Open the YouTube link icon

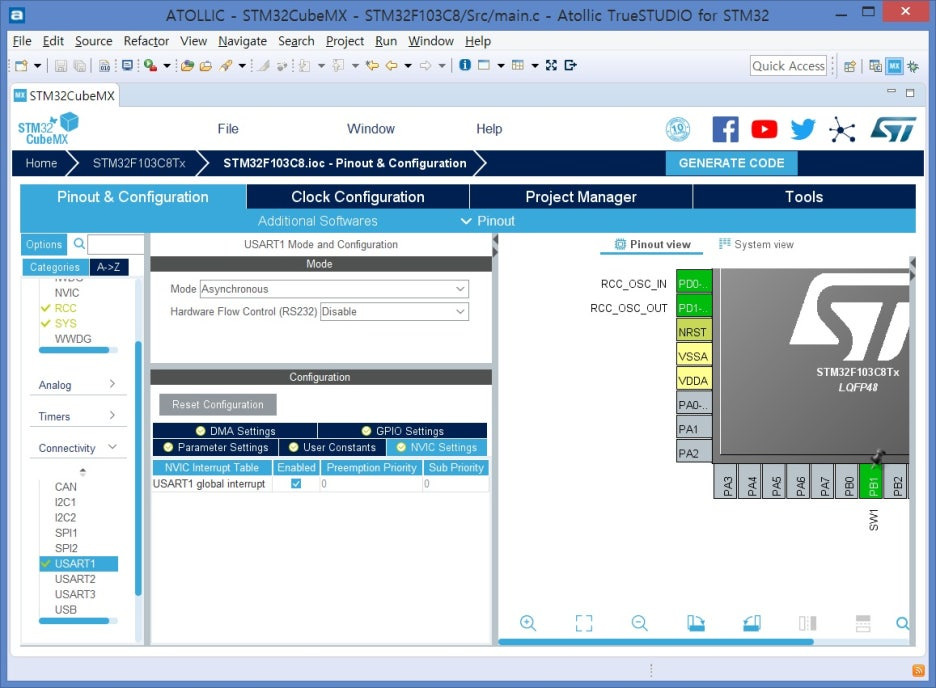click(764, 129)
